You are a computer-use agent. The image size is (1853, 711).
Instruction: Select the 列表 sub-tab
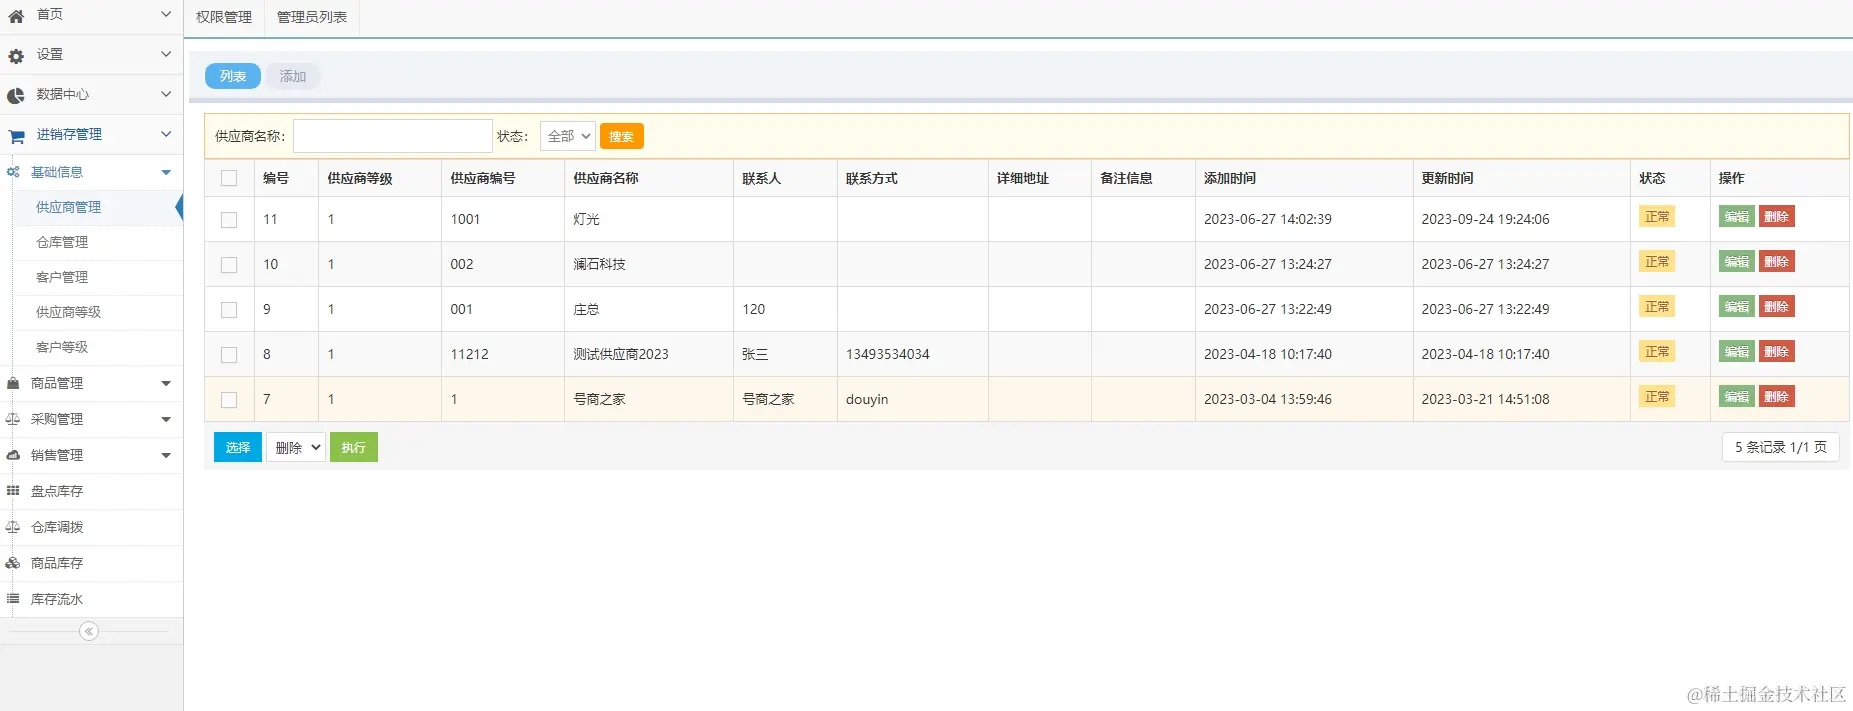click(233, 76)
